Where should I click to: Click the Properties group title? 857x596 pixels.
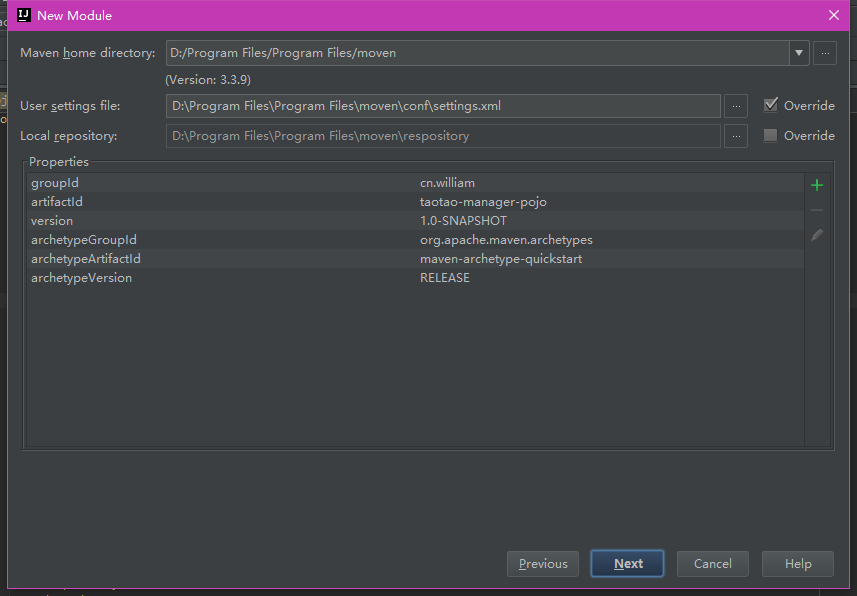[58, 162]
